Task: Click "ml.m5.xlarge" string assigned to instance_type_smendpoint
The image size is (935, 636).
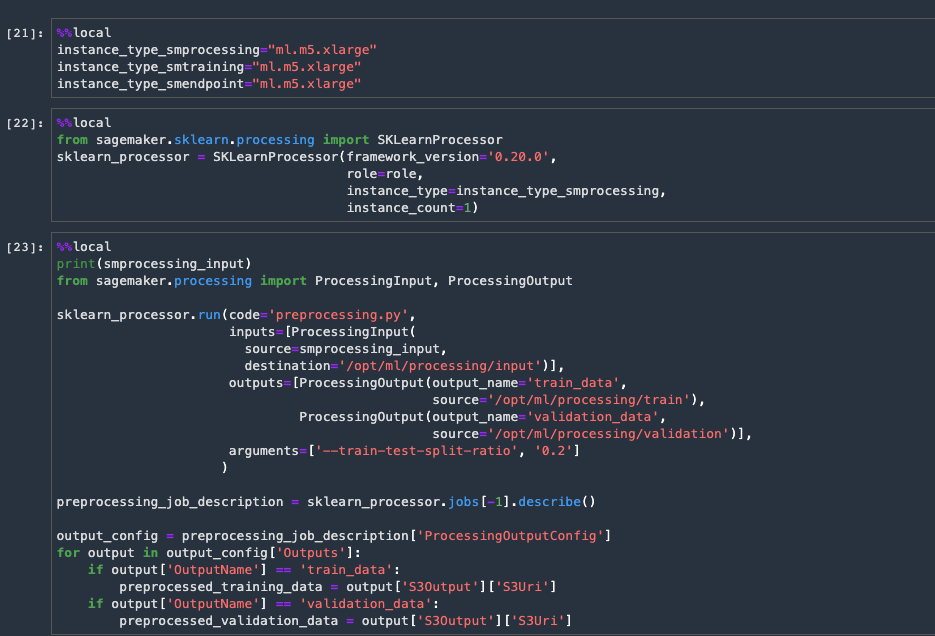Action: [306, 84]
